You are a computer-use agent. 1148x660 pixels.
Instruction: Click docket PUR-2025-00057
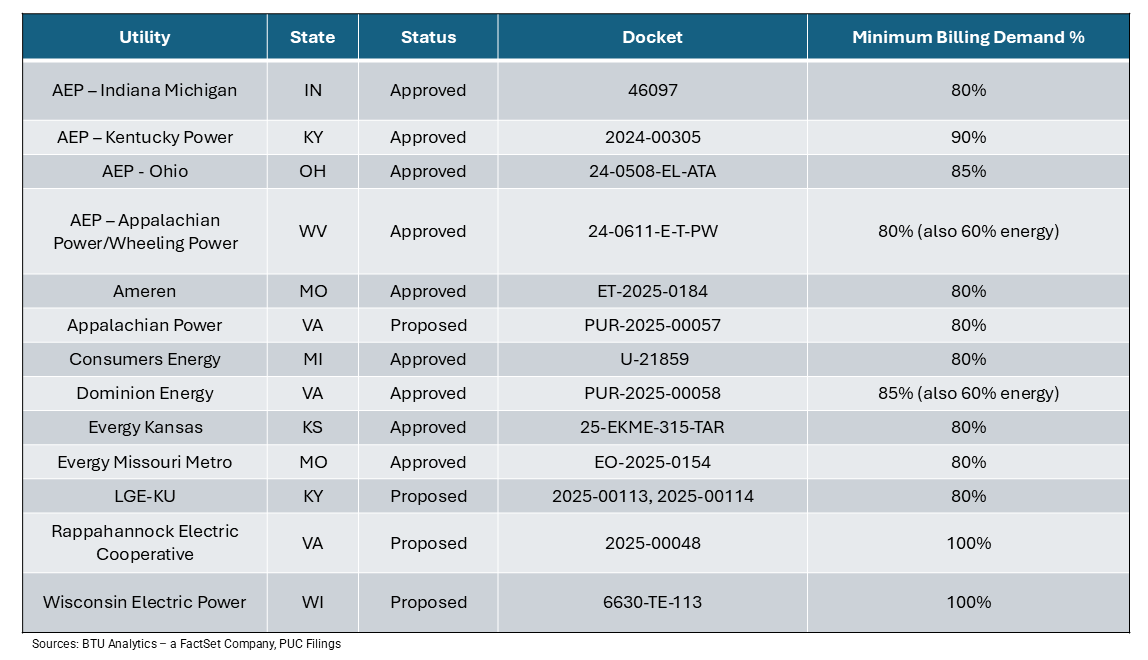[x=652, y=325]
